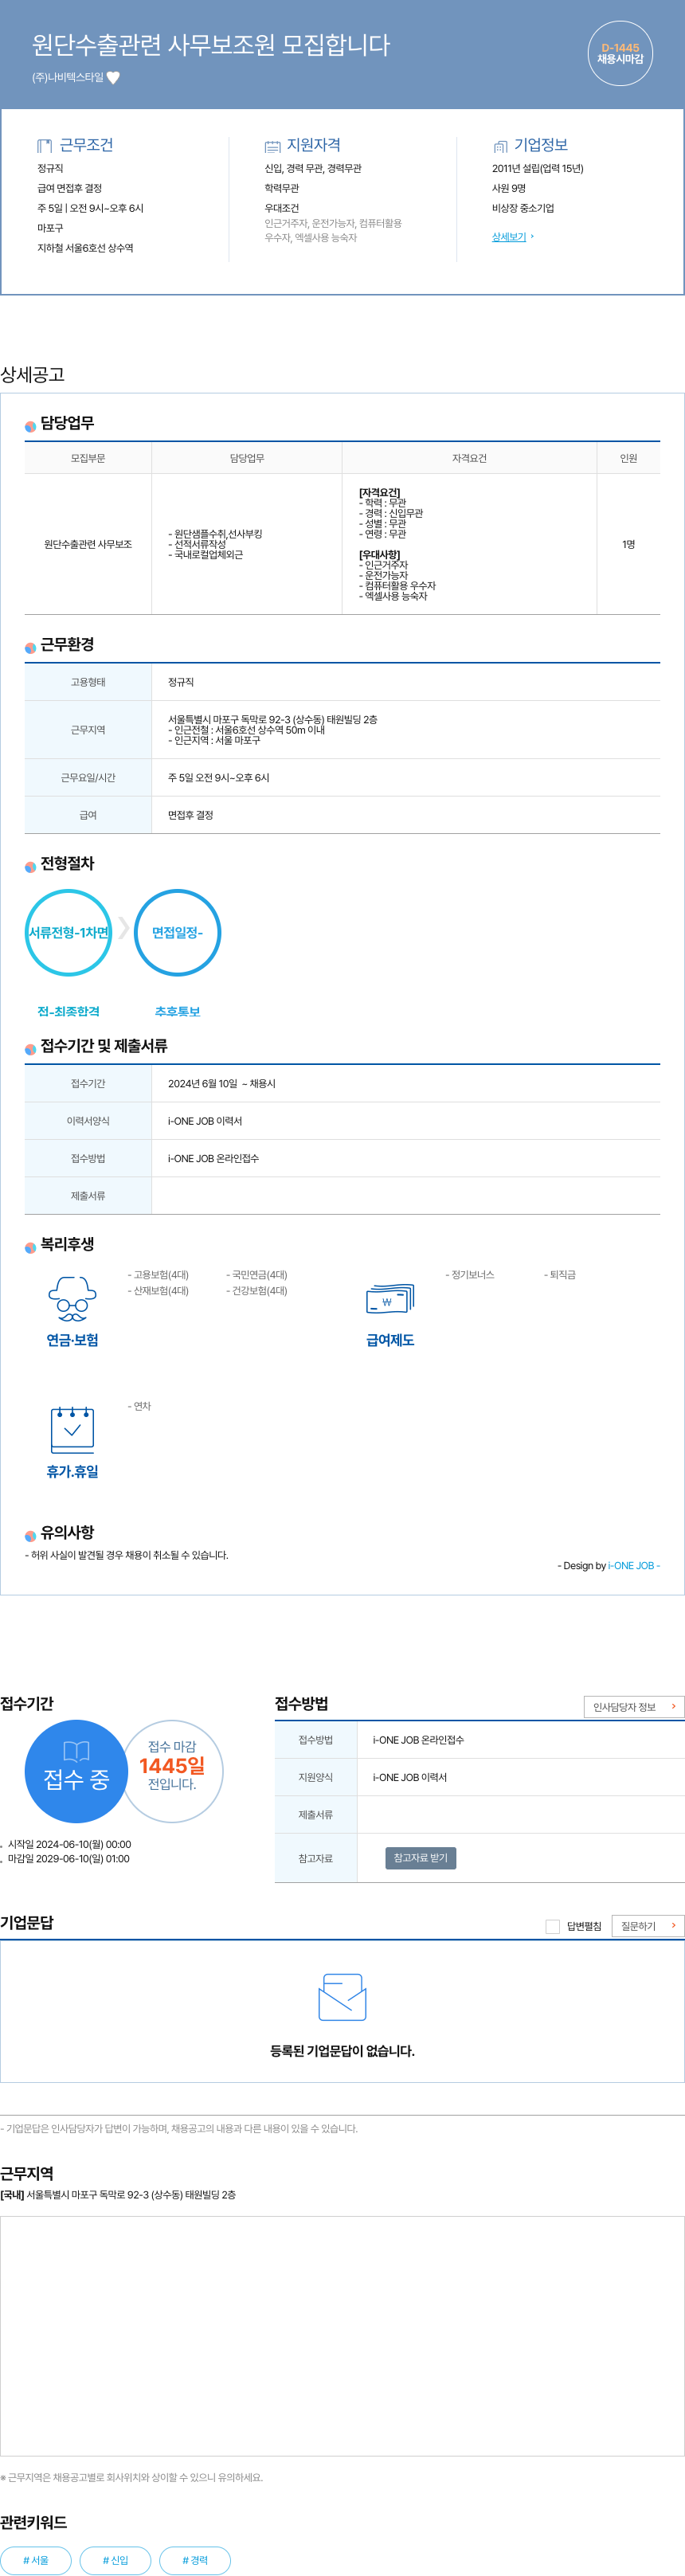
Task: Select the # 경력 keyword tag
Action: click(195, 2560)
